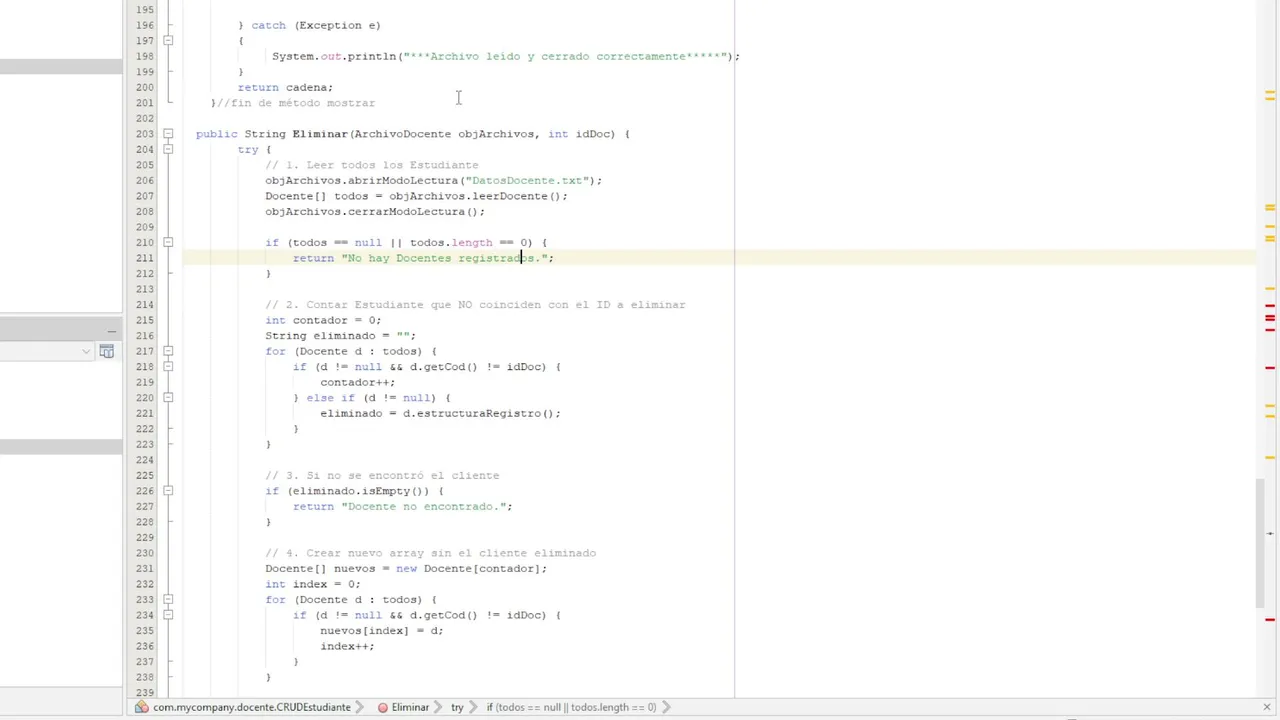This screenshot has height=720, width=1280.
Task: Collapse the Eliminar method fold at line 203
Action: coord(168,133)
